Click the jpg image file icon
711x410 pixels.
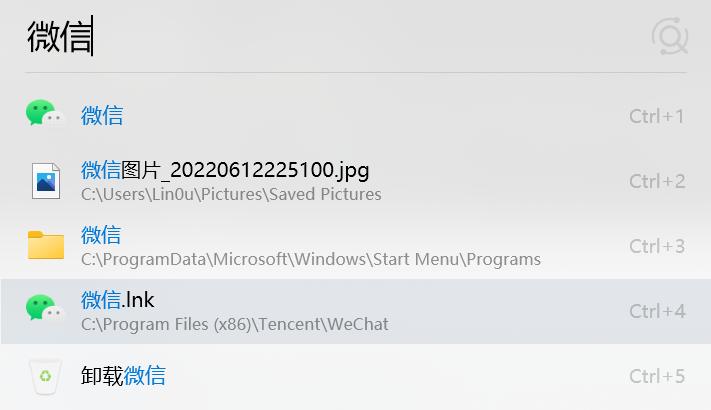46,181
